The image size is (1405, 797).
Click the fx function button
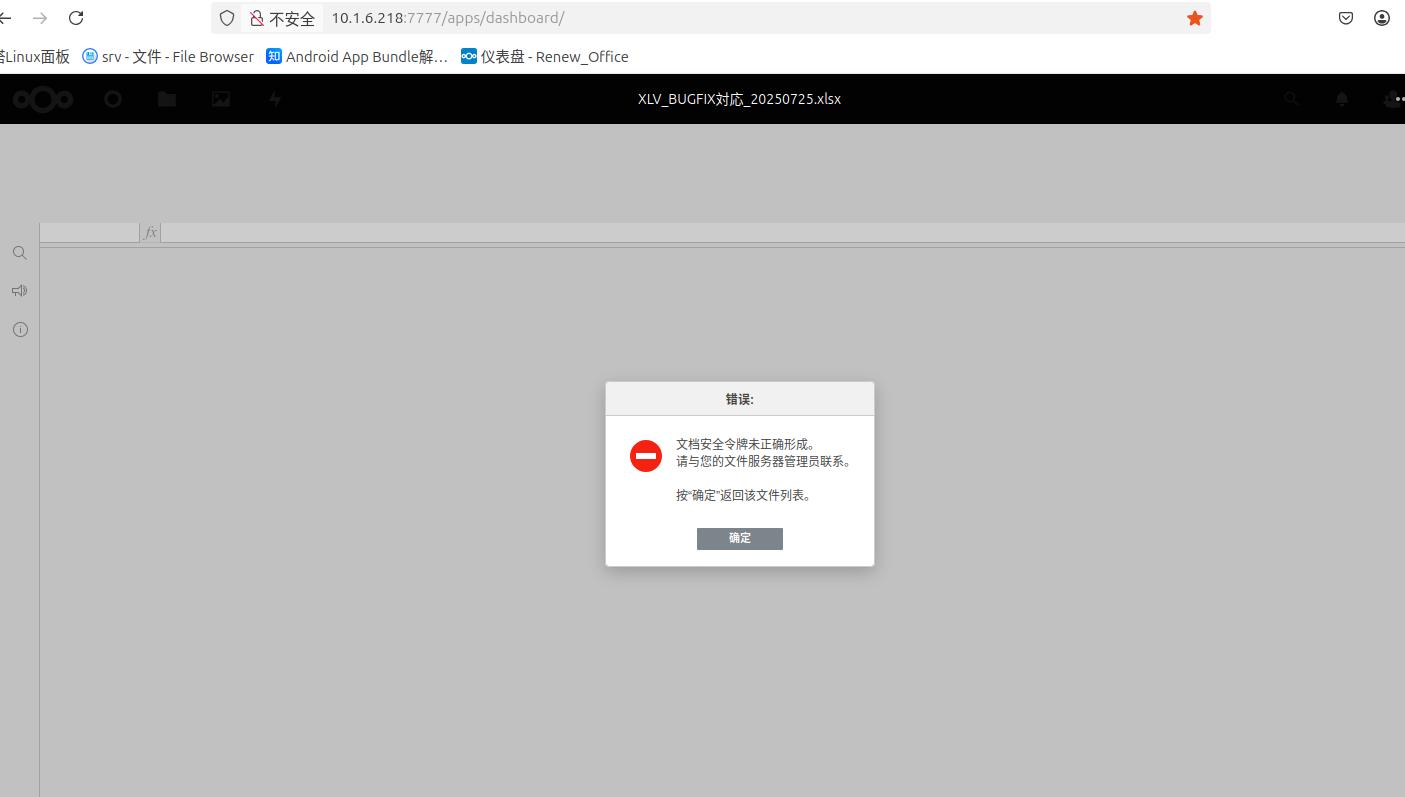tap(150, 233)
